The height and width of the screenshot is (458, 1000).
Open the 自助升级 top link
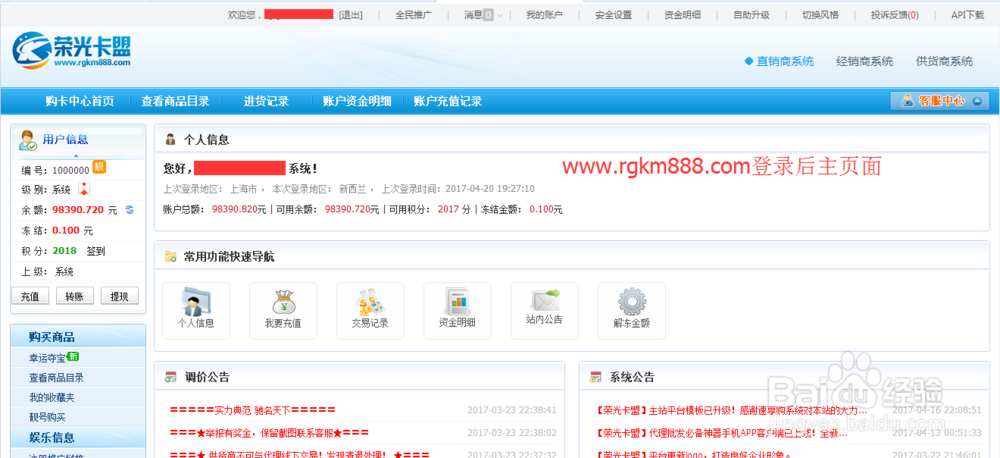pos(751,15)
